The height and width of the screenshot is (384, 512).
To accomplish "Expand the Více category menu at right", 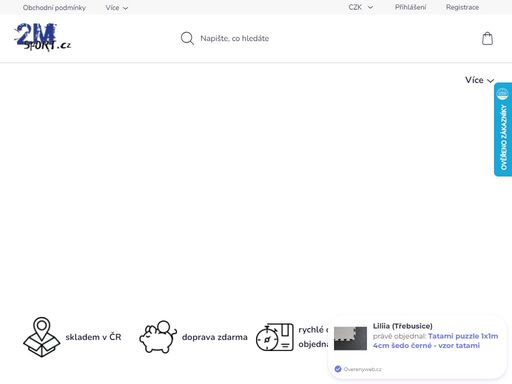I will 479,80.
